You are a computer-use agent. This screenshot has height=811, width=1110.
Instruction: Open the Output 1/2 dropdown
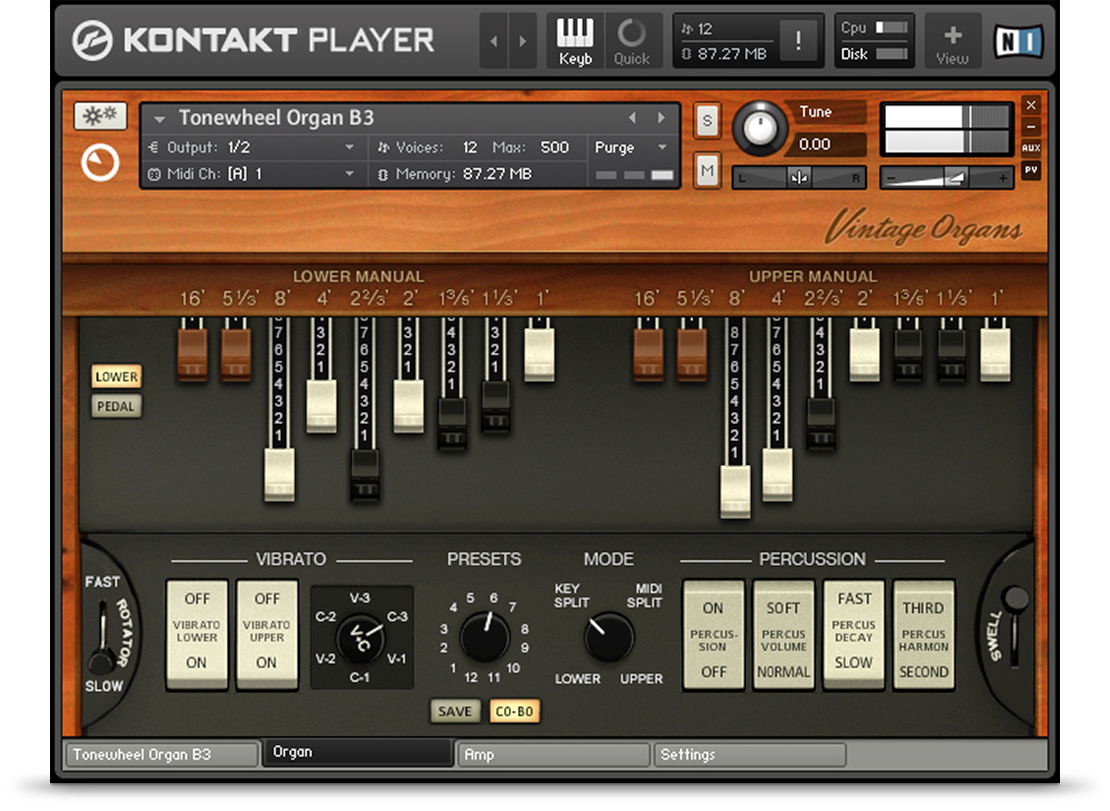(x=252, y=147)
